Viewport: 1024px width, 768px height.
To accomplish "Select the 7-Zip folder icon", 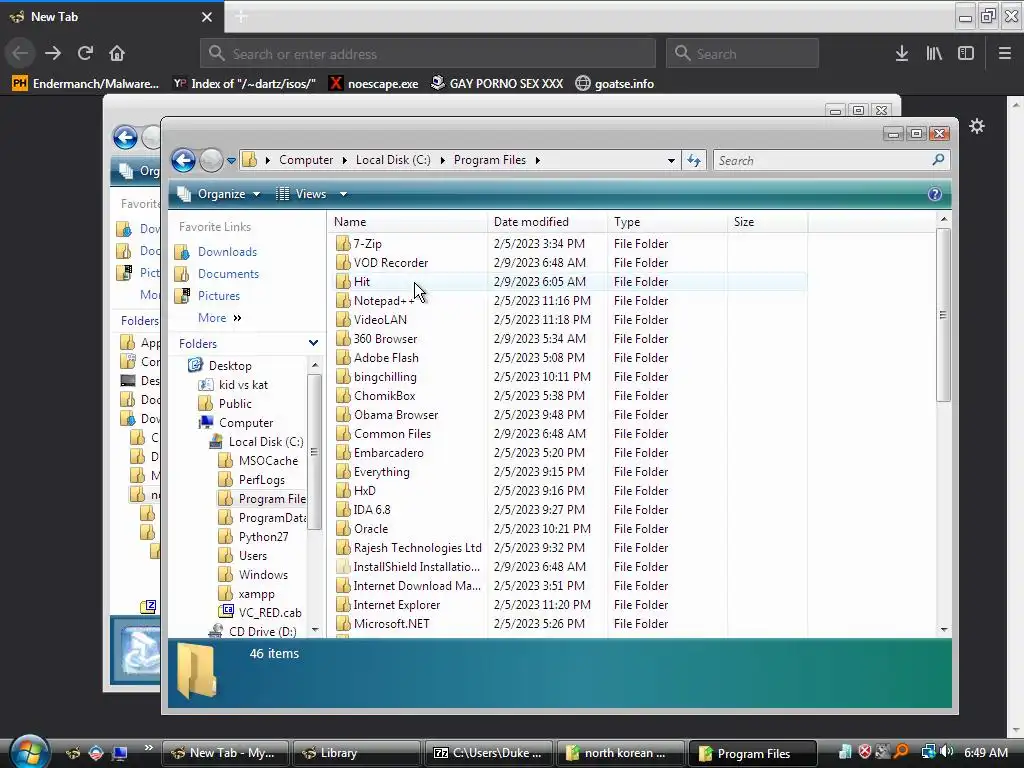I will [343, 244].
